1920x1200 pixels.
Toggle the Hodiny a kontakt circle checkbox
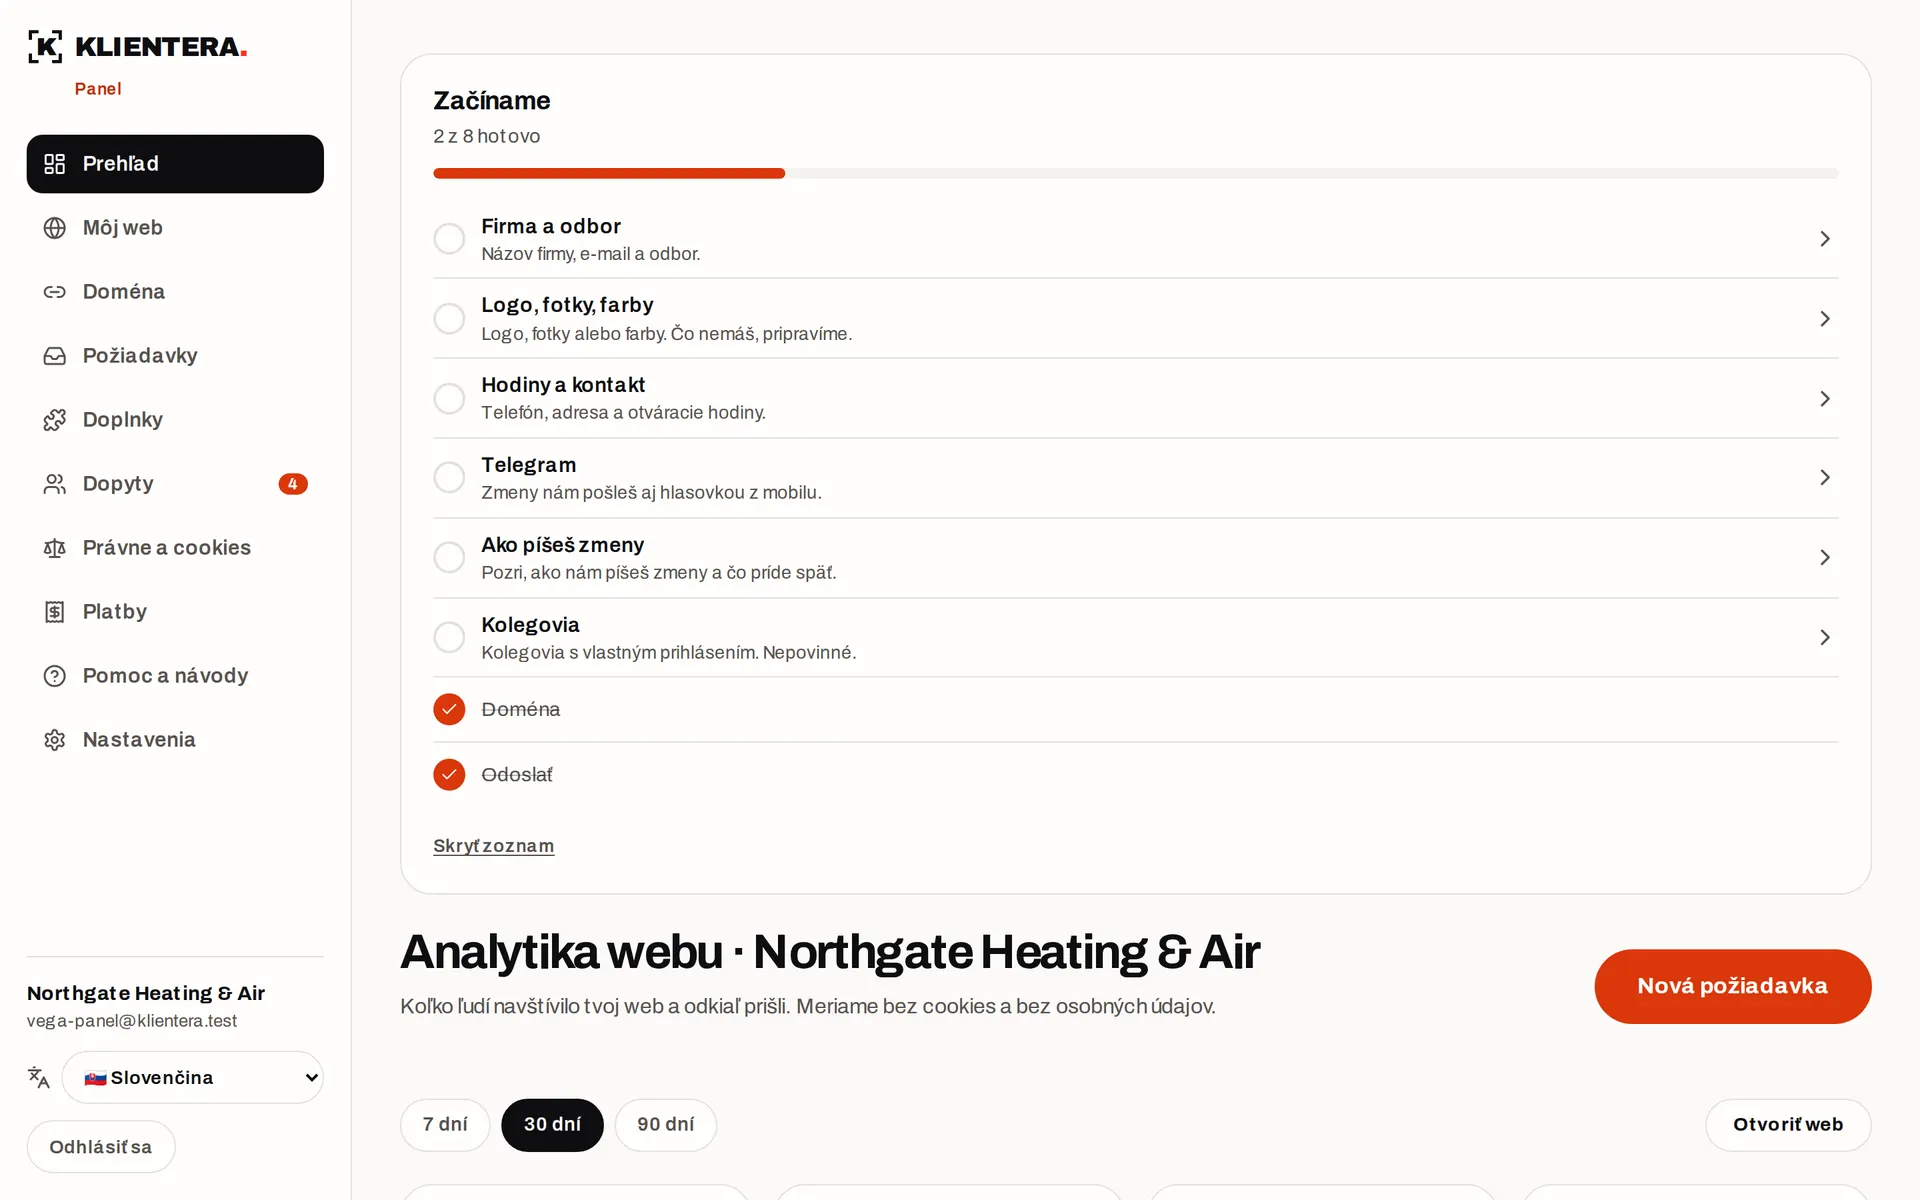pos(449,398)
